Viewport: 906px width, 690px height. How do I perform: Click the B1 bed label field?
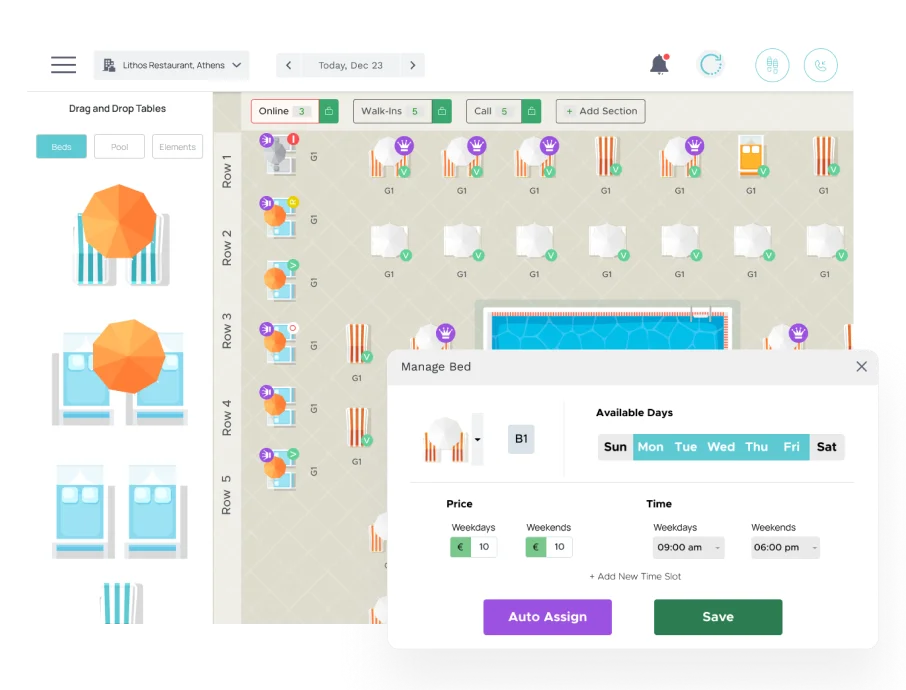point(521,439)
